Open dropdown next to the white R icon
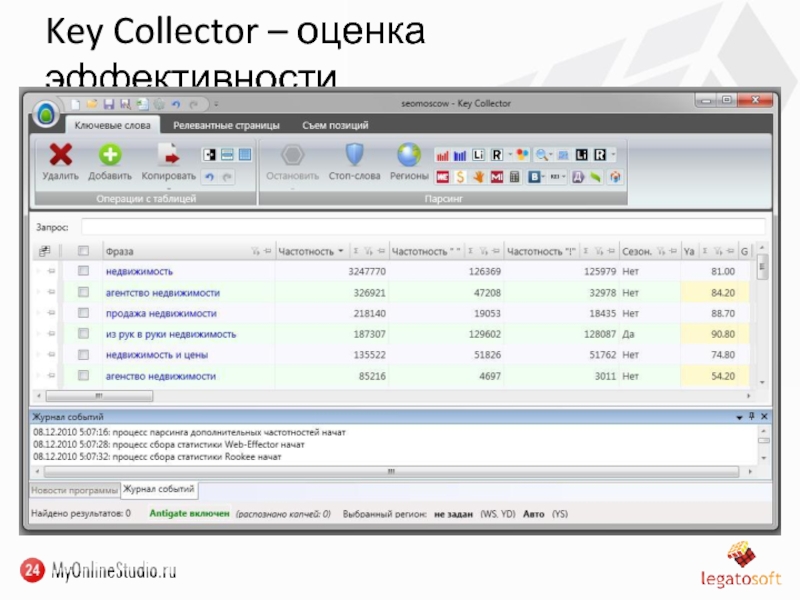Image resolution: width=800 pixels, height=600 pixels. pos(509,155)
